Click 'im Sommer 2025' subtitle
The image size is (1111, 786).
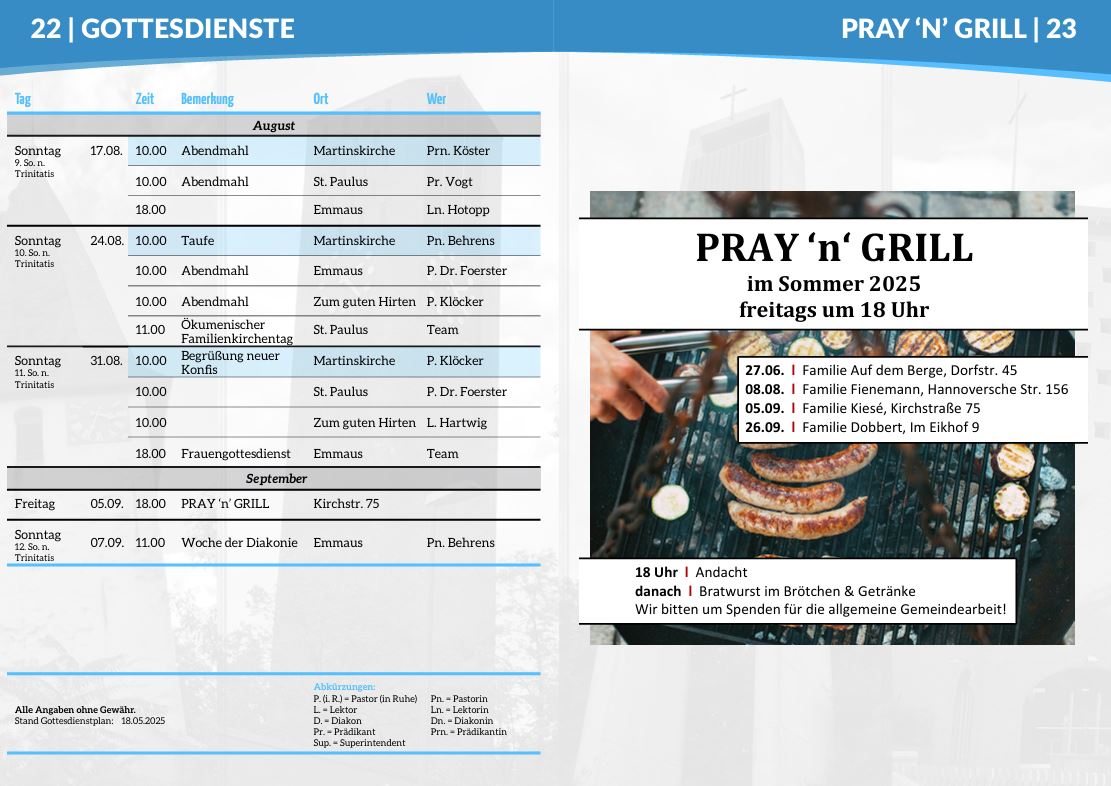click(833, 283)
